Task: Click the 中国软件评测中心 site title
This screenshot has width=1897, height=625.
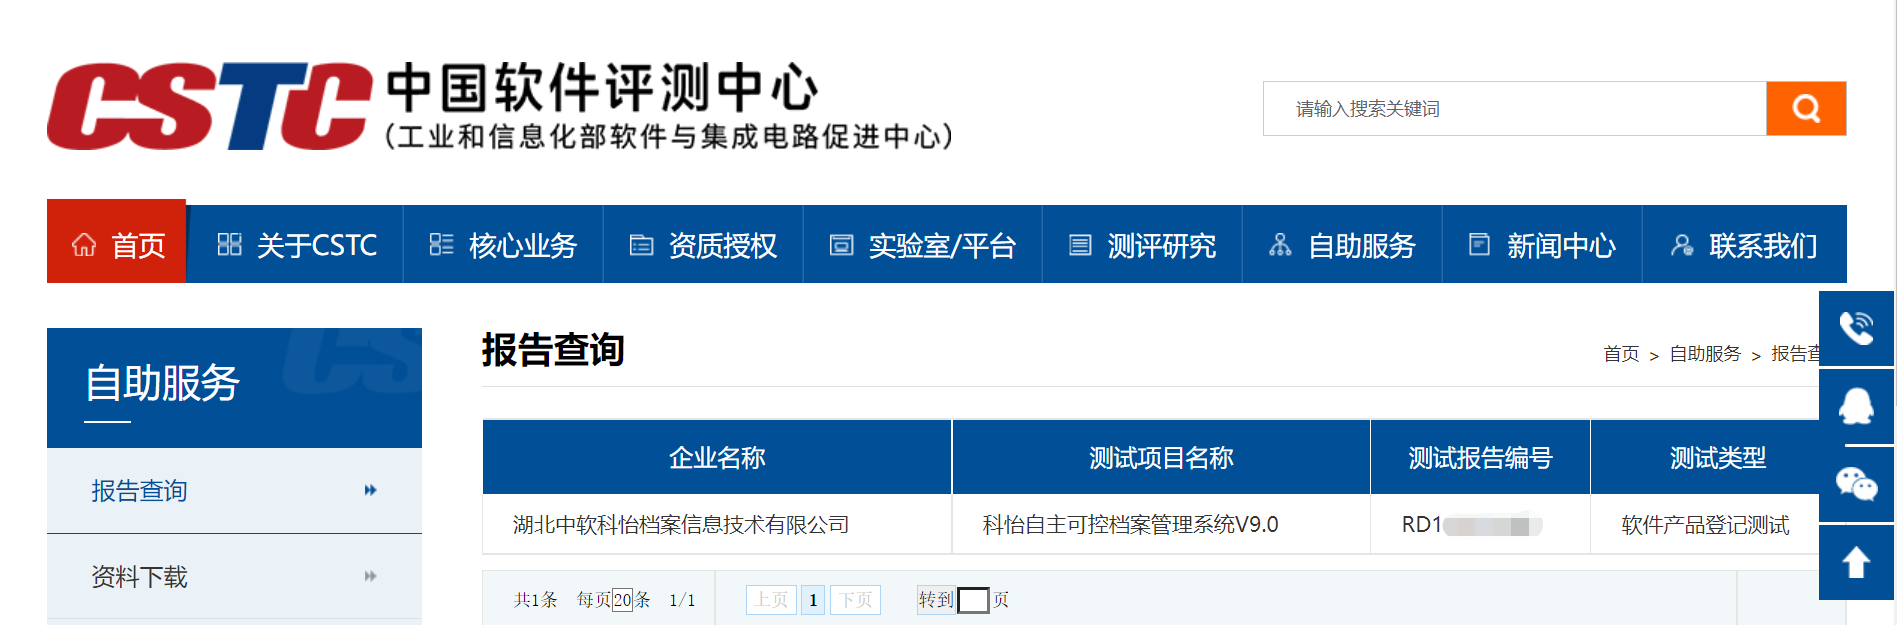Action: pos(603,87)
